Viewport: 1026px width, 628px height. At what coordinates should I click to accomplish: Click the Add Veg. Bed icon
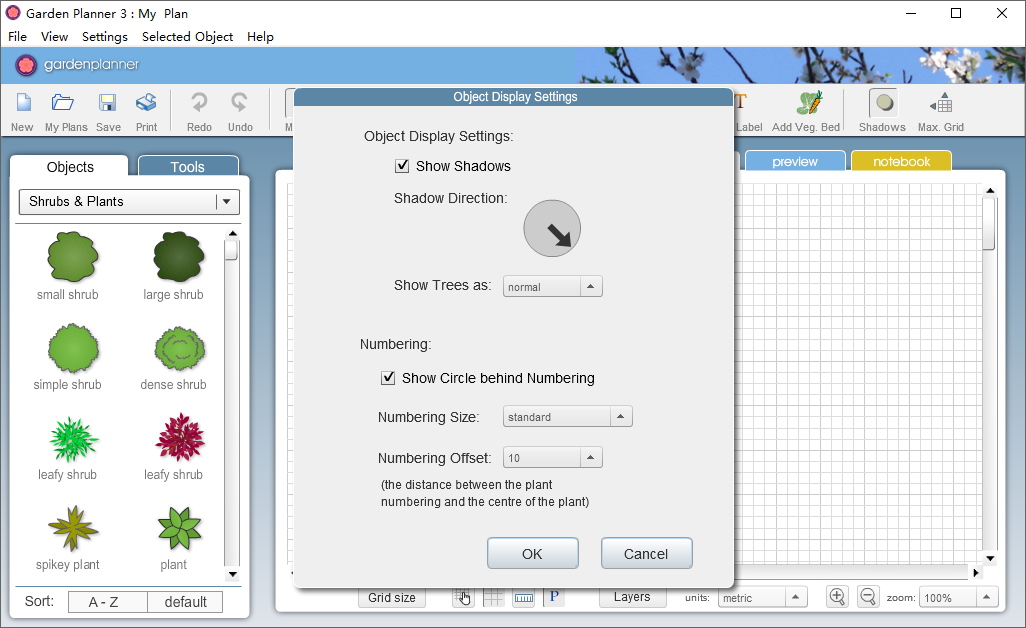[809, 103]
